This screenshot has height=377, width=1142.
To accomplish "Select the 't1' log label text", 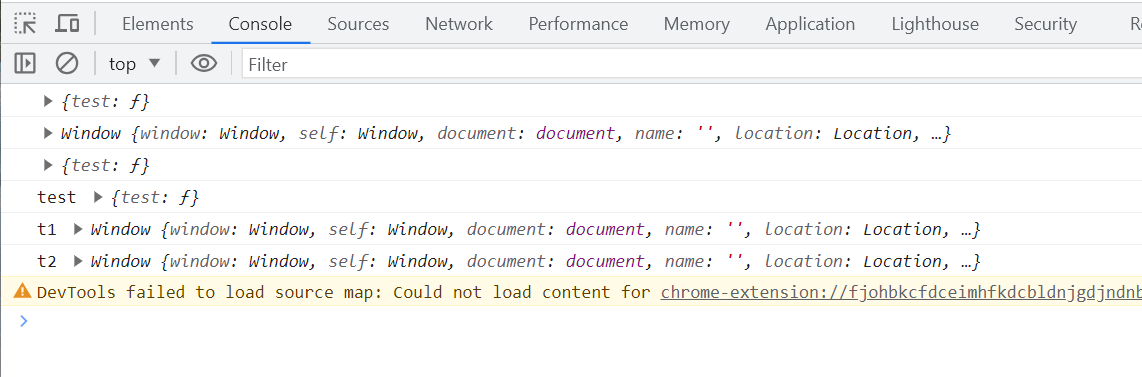I will (x=47, y=229).
